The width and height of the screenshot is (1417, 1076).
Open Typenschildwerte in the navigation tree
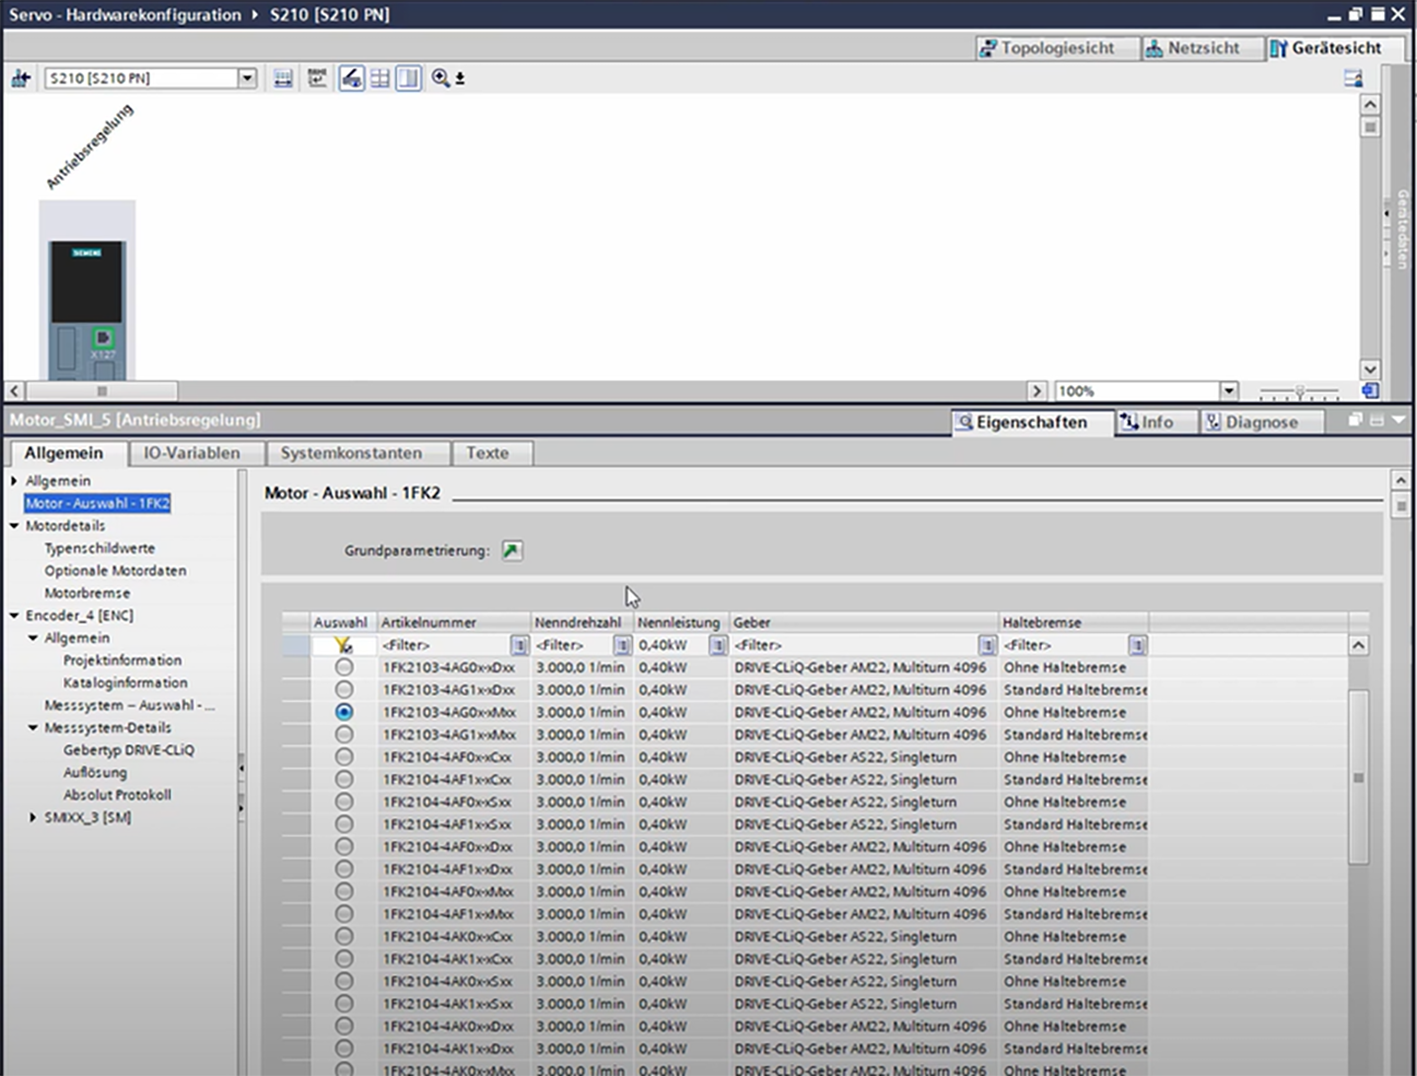click(100, 548)
